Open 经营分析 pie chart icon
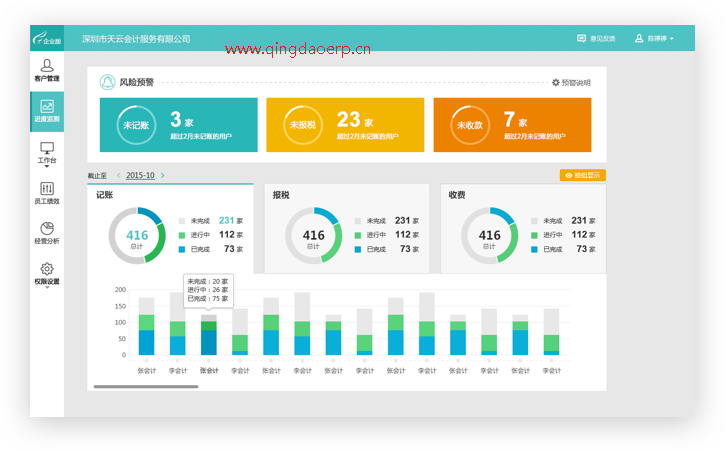Viewport: 725px width, 452px height. (47, 232)
